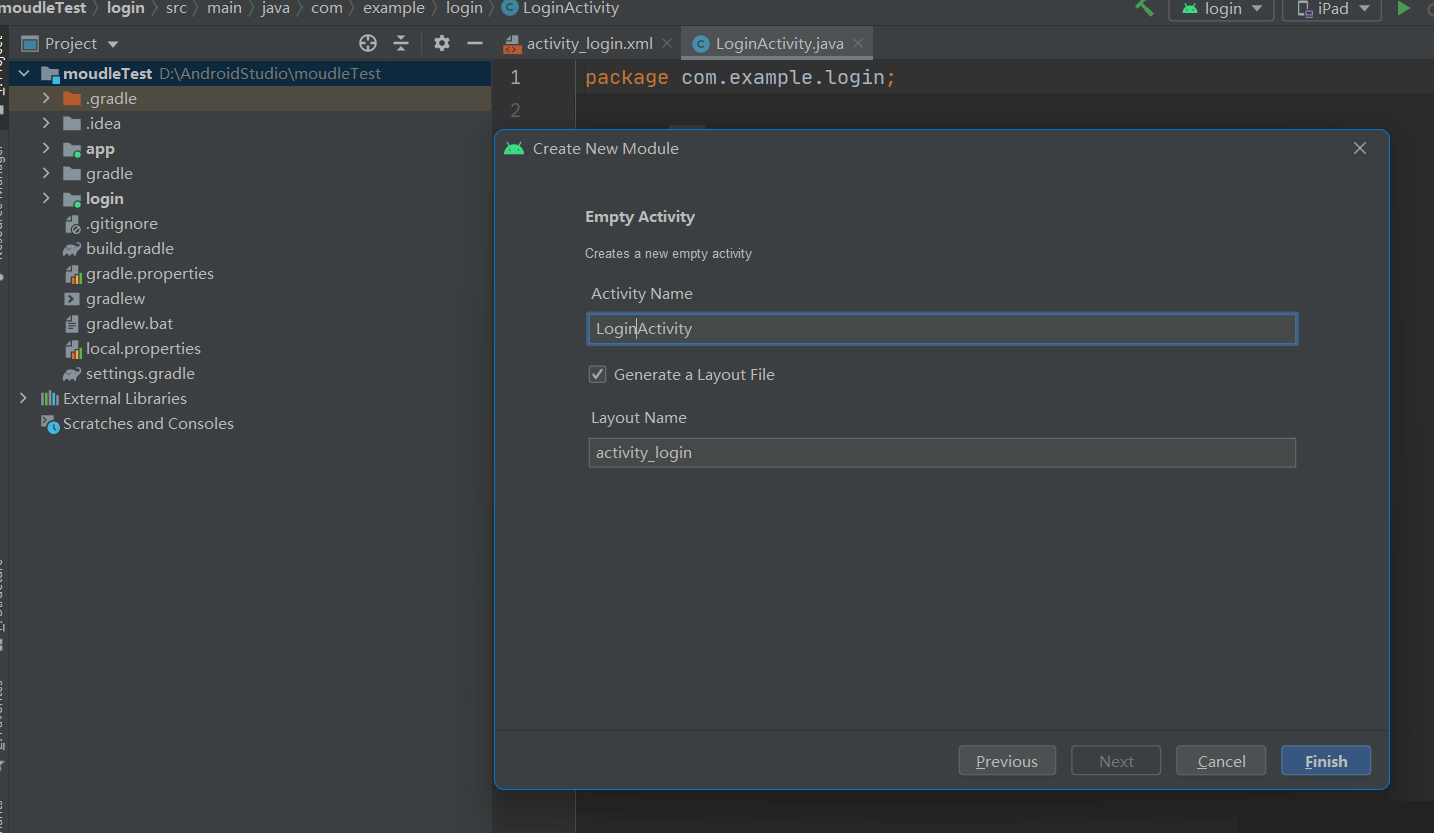Open Project panel gear settings
The width and height of the screenshot is (1434, 833).
tap(442, 43)
